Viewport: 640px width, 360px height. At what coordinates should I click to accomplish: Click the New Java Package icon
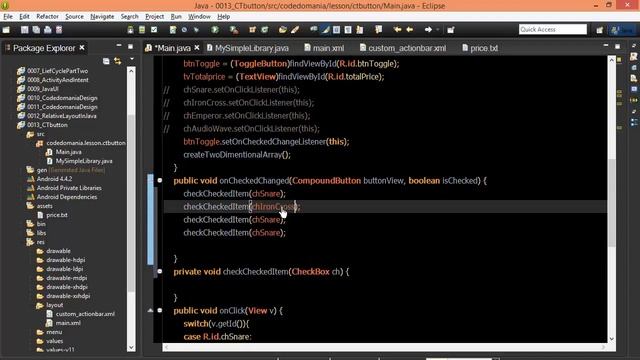(253, 30)
